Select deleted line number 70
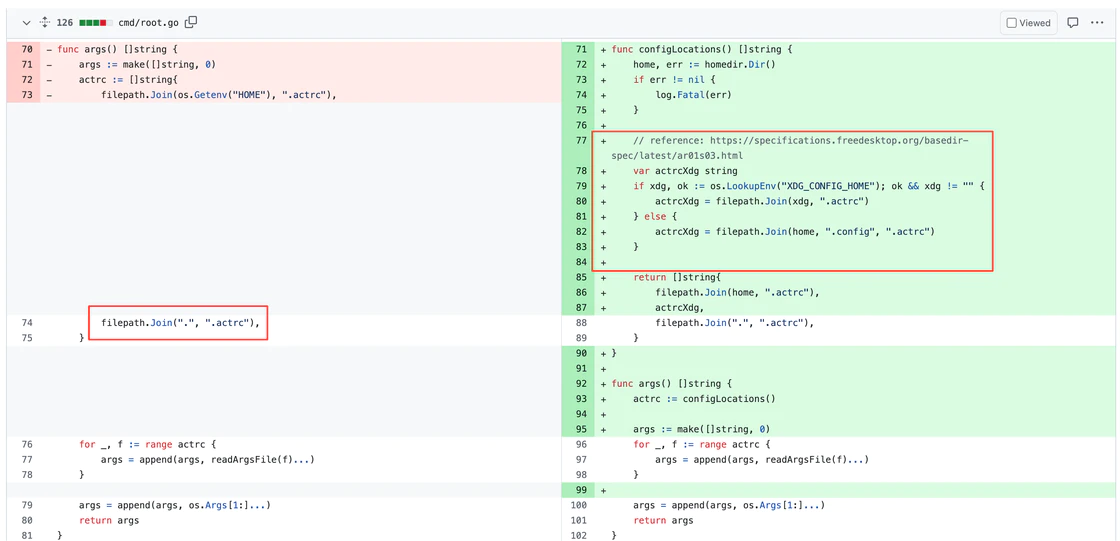 click(27, 49)
